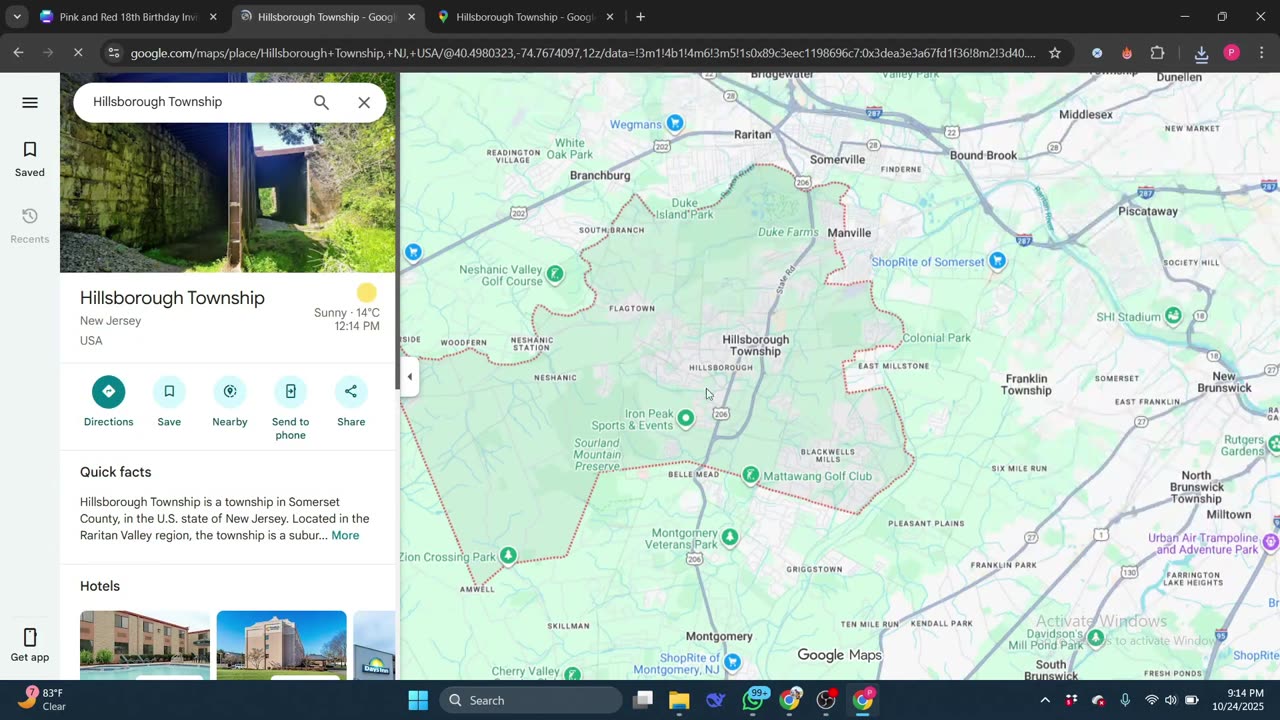
Task: Show hidden system tray icons
Action: tap(1045, 700)
